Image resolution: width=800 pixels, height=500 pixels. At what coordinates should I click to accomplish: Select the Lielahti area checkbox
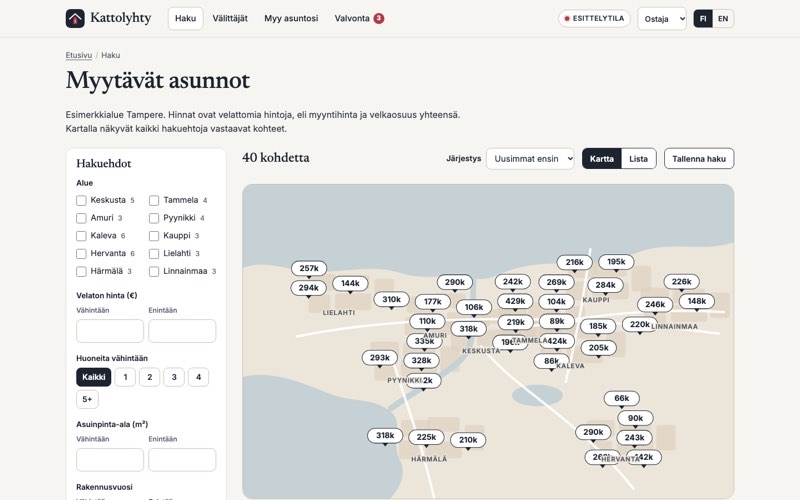154,254
